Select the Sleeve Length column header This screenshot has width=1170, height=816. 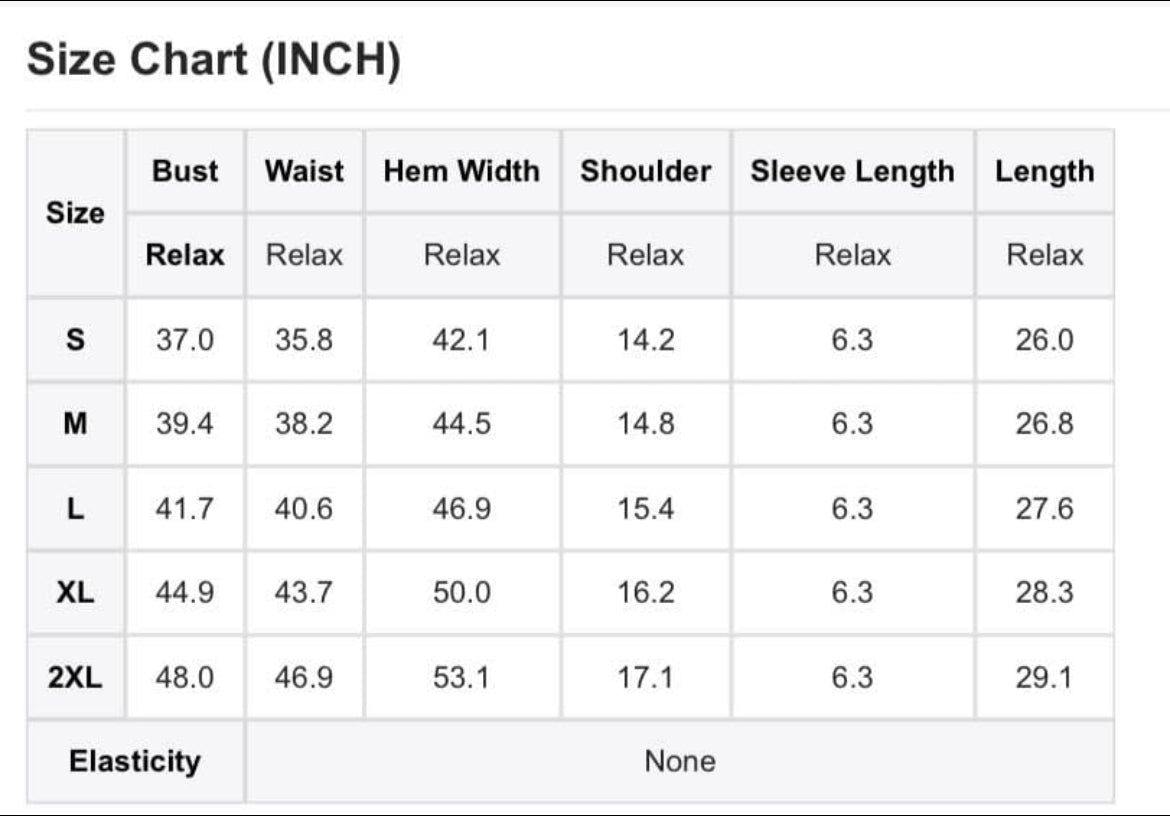tap(853, 171)
